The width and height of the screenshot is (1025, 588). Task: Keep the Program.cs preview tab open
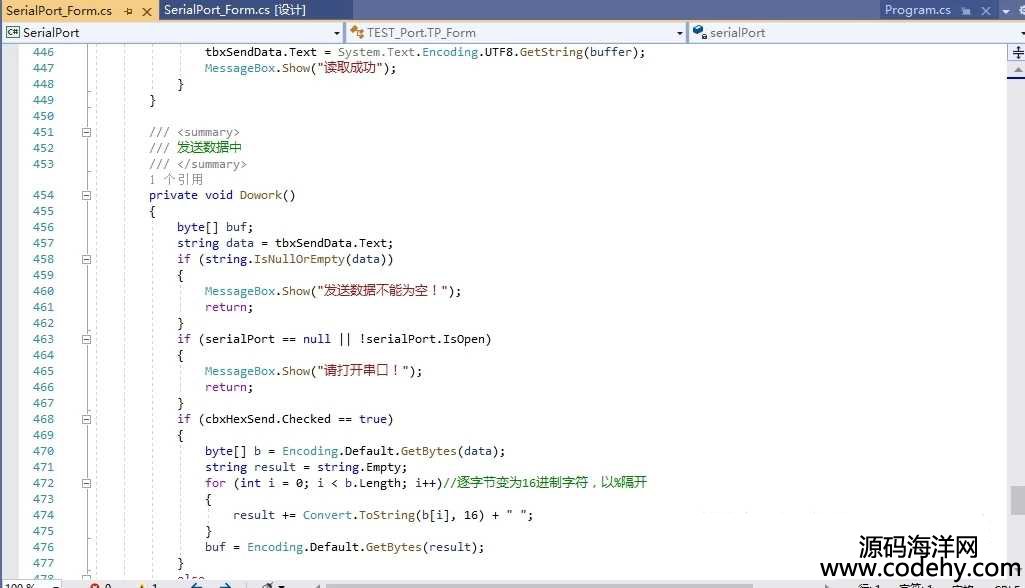[966, 10]
